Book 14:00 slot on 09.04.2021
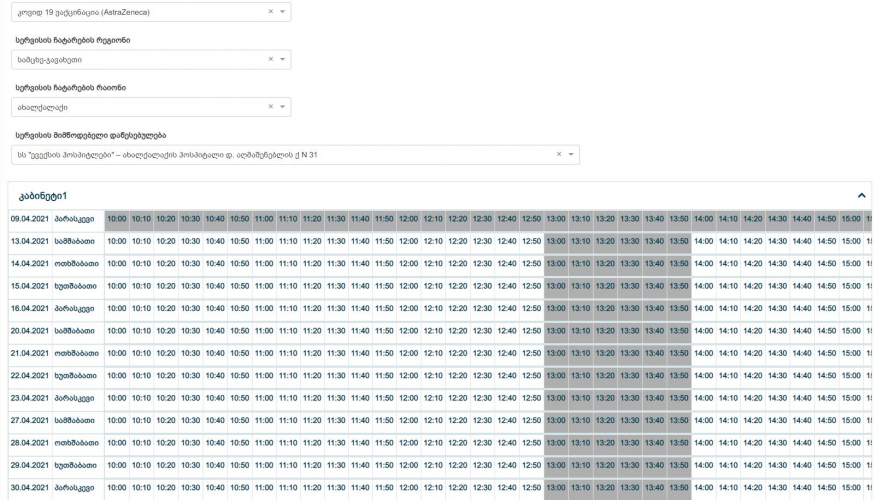This screenshot has width=882, height=500. tap(703, 219)
